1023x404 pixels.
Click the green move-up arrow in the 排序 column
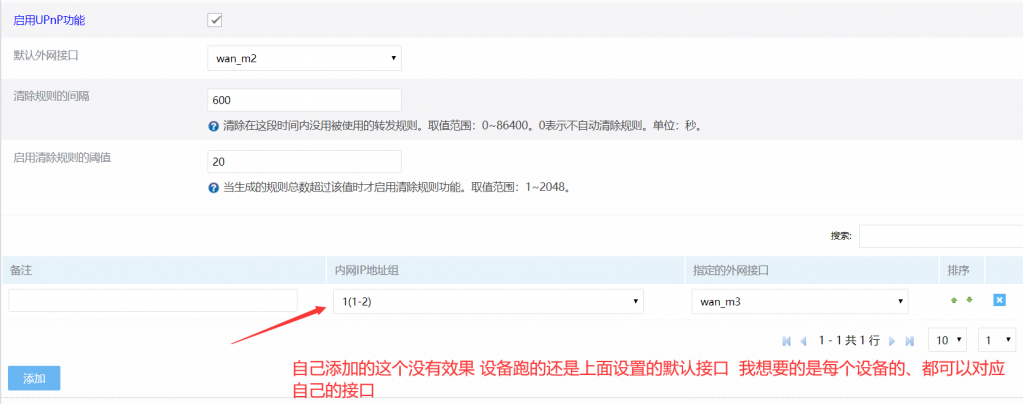(x=953, y=300)
